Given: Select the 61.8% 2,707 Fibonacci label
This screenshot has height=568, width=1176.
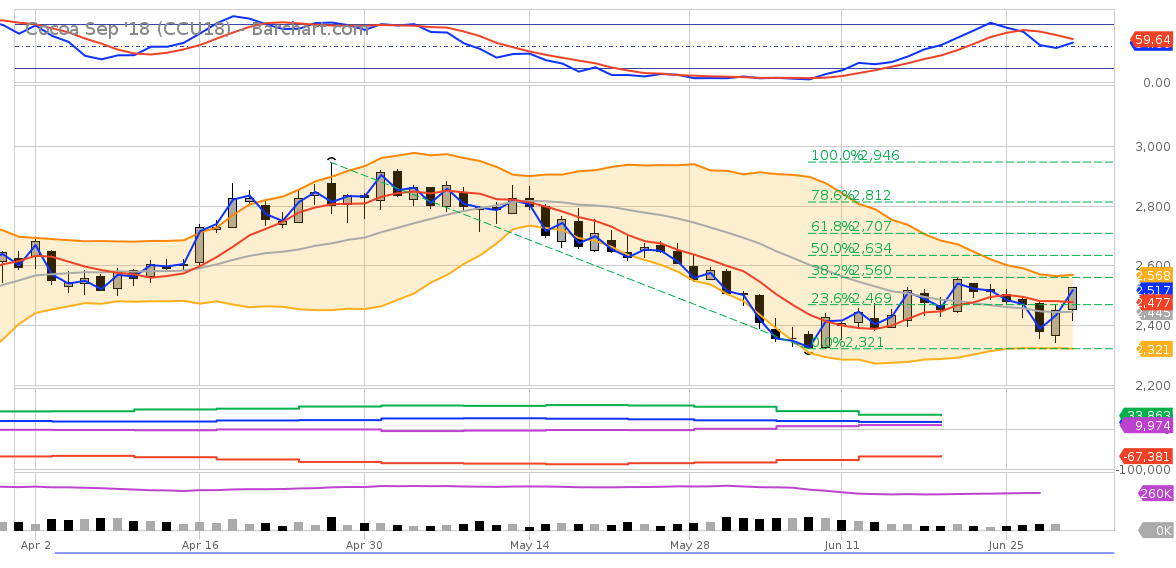Looking at the screenshot, I should point(851,227).
